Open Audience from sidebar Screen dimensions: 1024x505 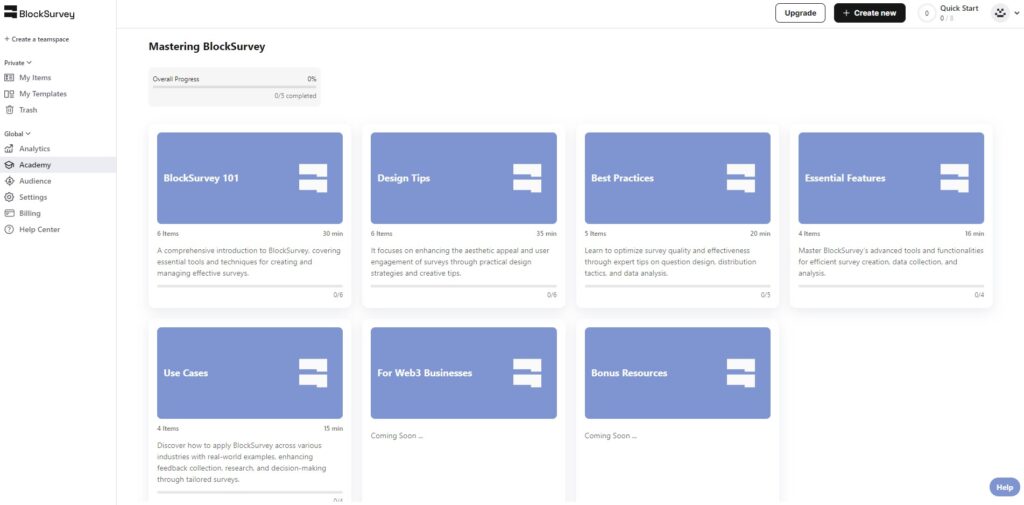coord(58,181)
